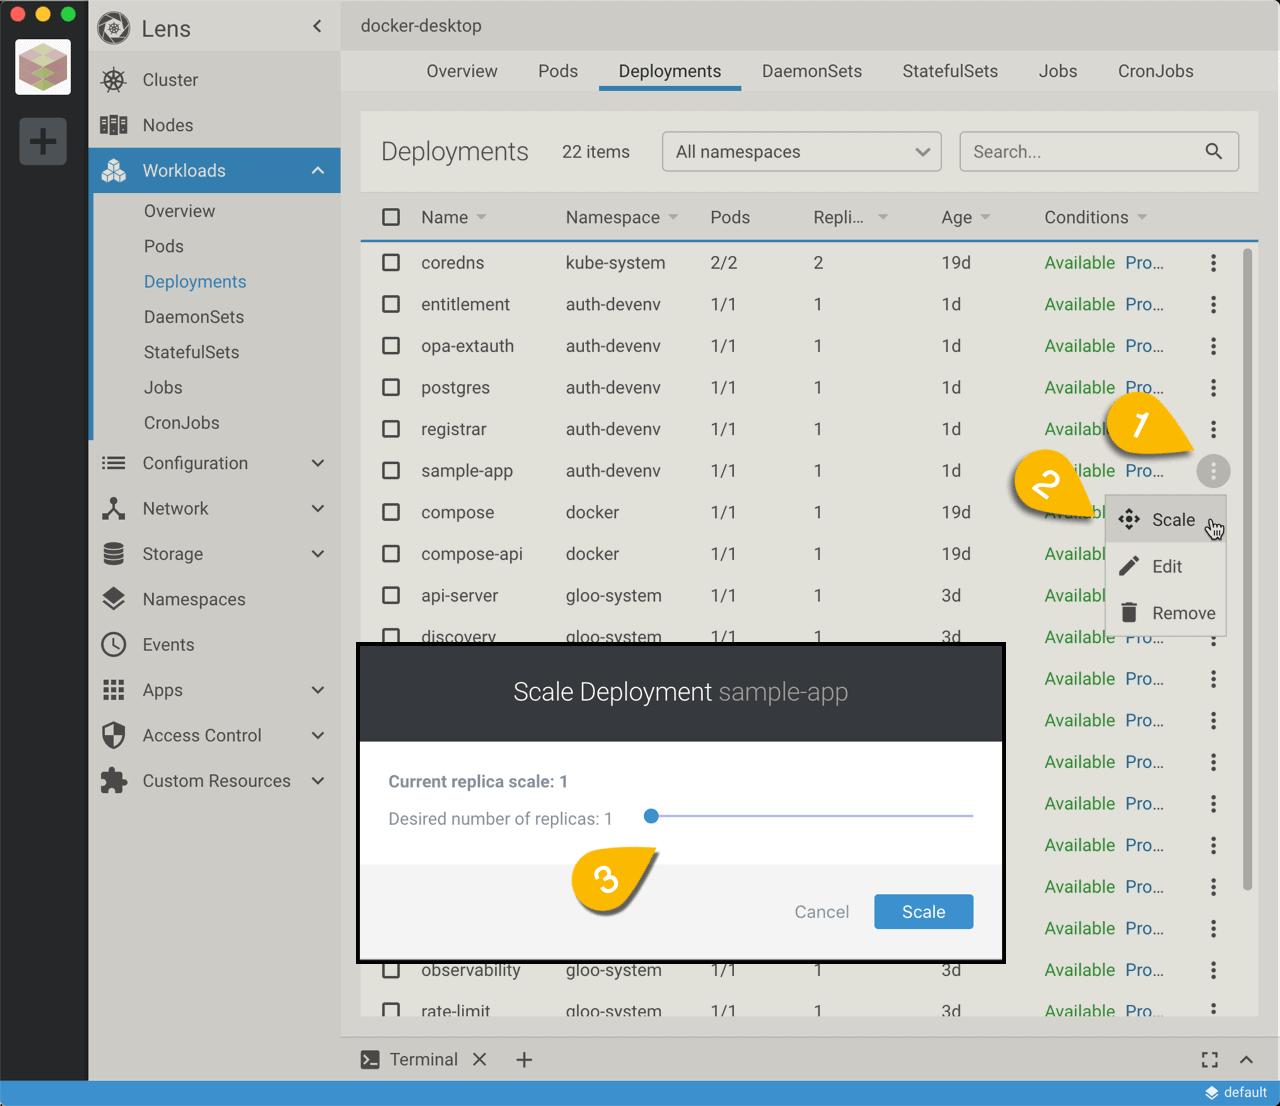
Task: Open the entitlement row three-dot menu
Action: tap(1213, 304)
